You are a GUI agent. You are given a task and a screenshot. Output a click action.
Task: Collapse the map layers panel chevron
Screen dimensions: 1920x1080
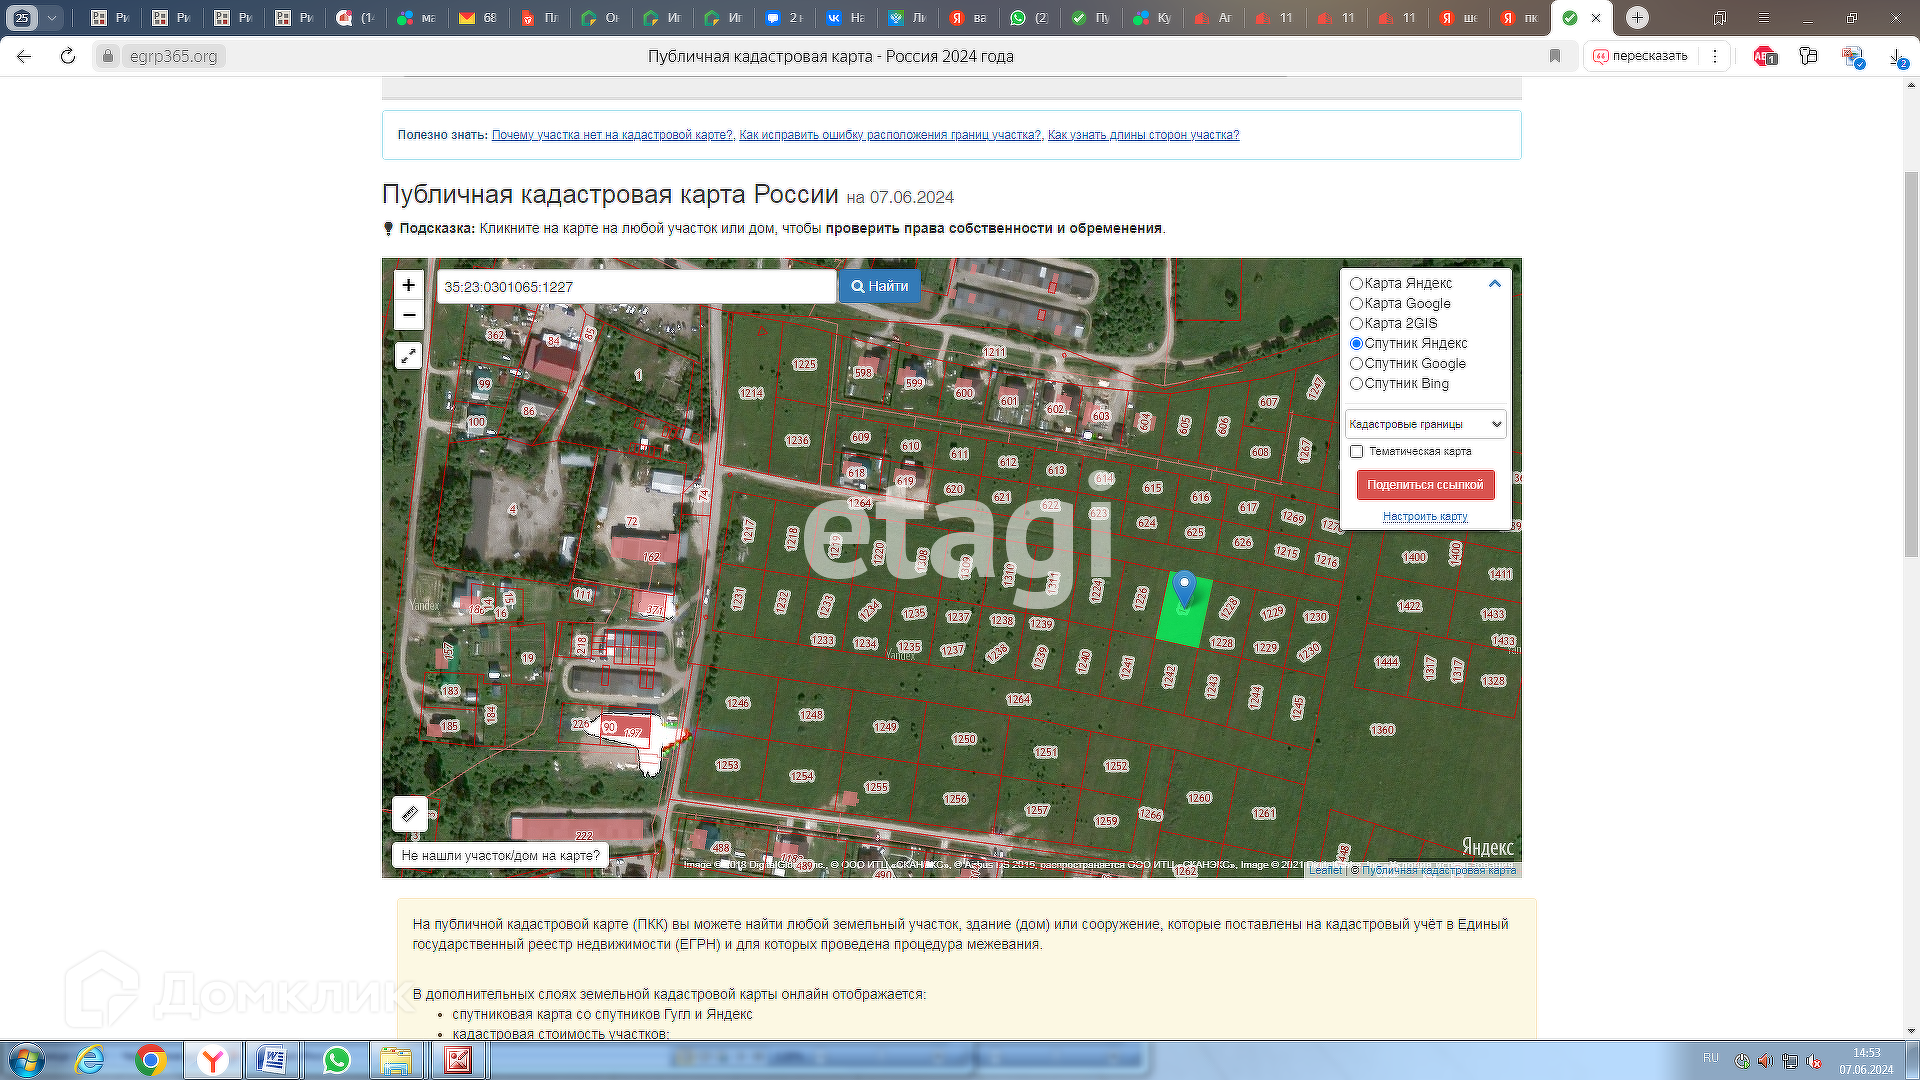pos(1495,284)
